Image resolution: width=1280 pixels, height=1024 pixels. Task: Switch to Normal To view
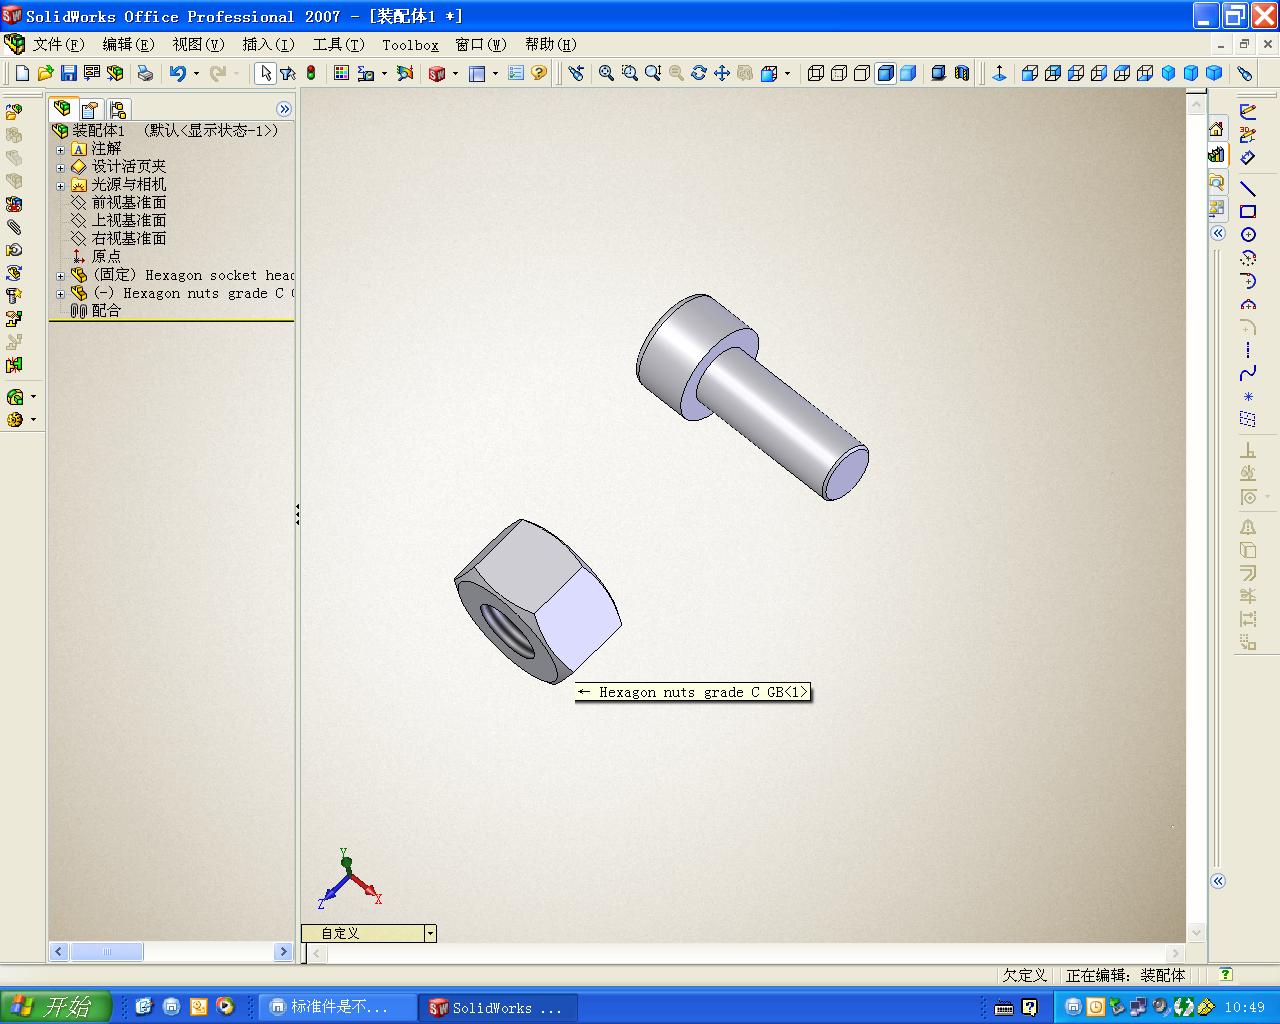999,73
